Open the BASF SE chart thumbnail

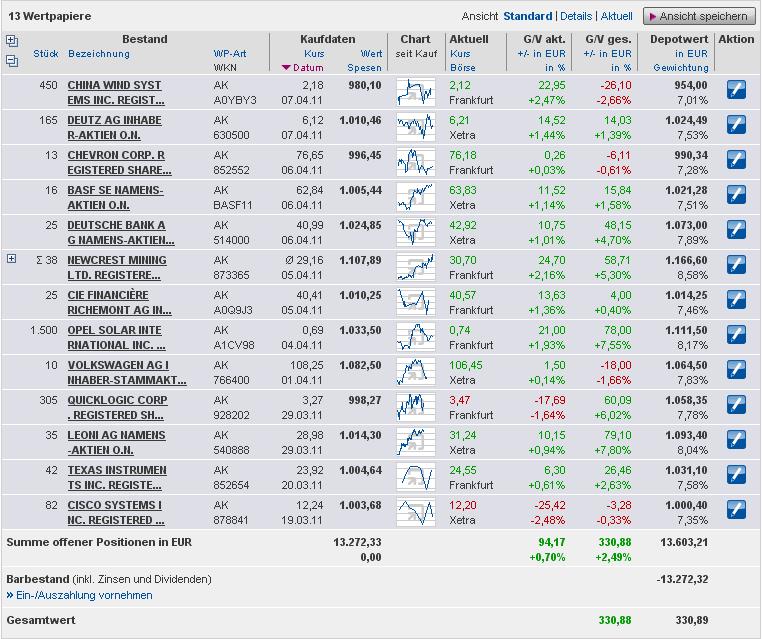click(x=415, y=197)
